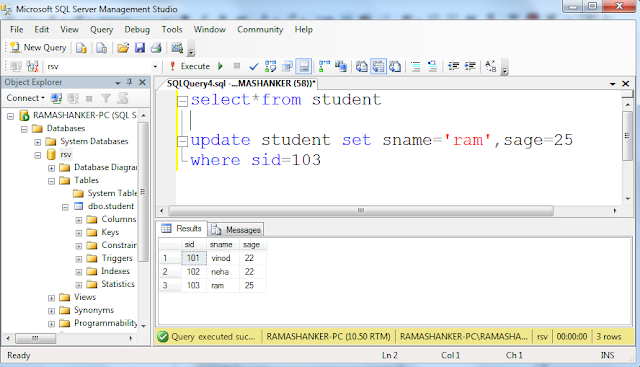Toggle the IntelliSense Enabled icon
The width and height of the screenshot is (640, 367).
304,66
